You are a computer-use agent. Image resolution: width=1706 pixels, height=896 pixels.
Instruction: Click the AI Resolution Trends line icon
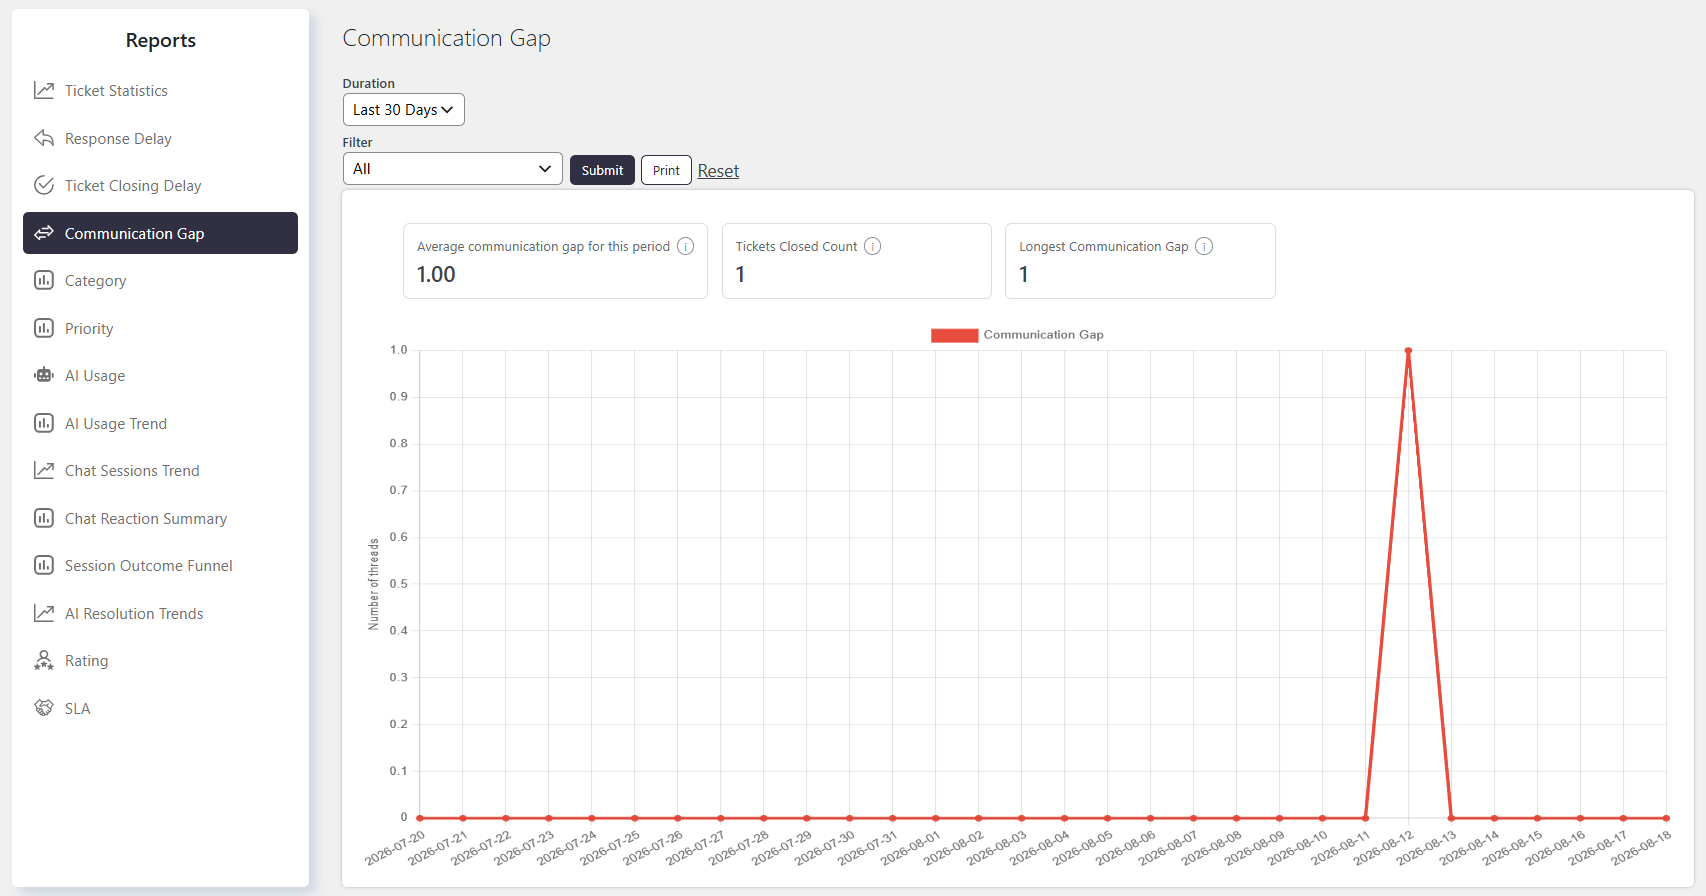(x=44, y=613)
